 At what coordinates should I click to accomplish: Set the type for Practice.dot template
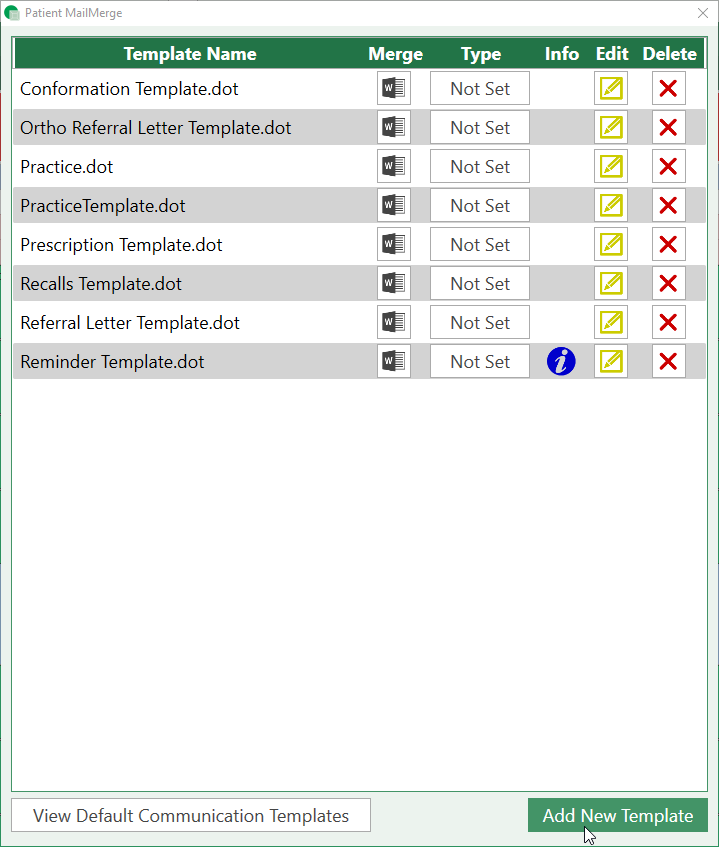[480, 167]
